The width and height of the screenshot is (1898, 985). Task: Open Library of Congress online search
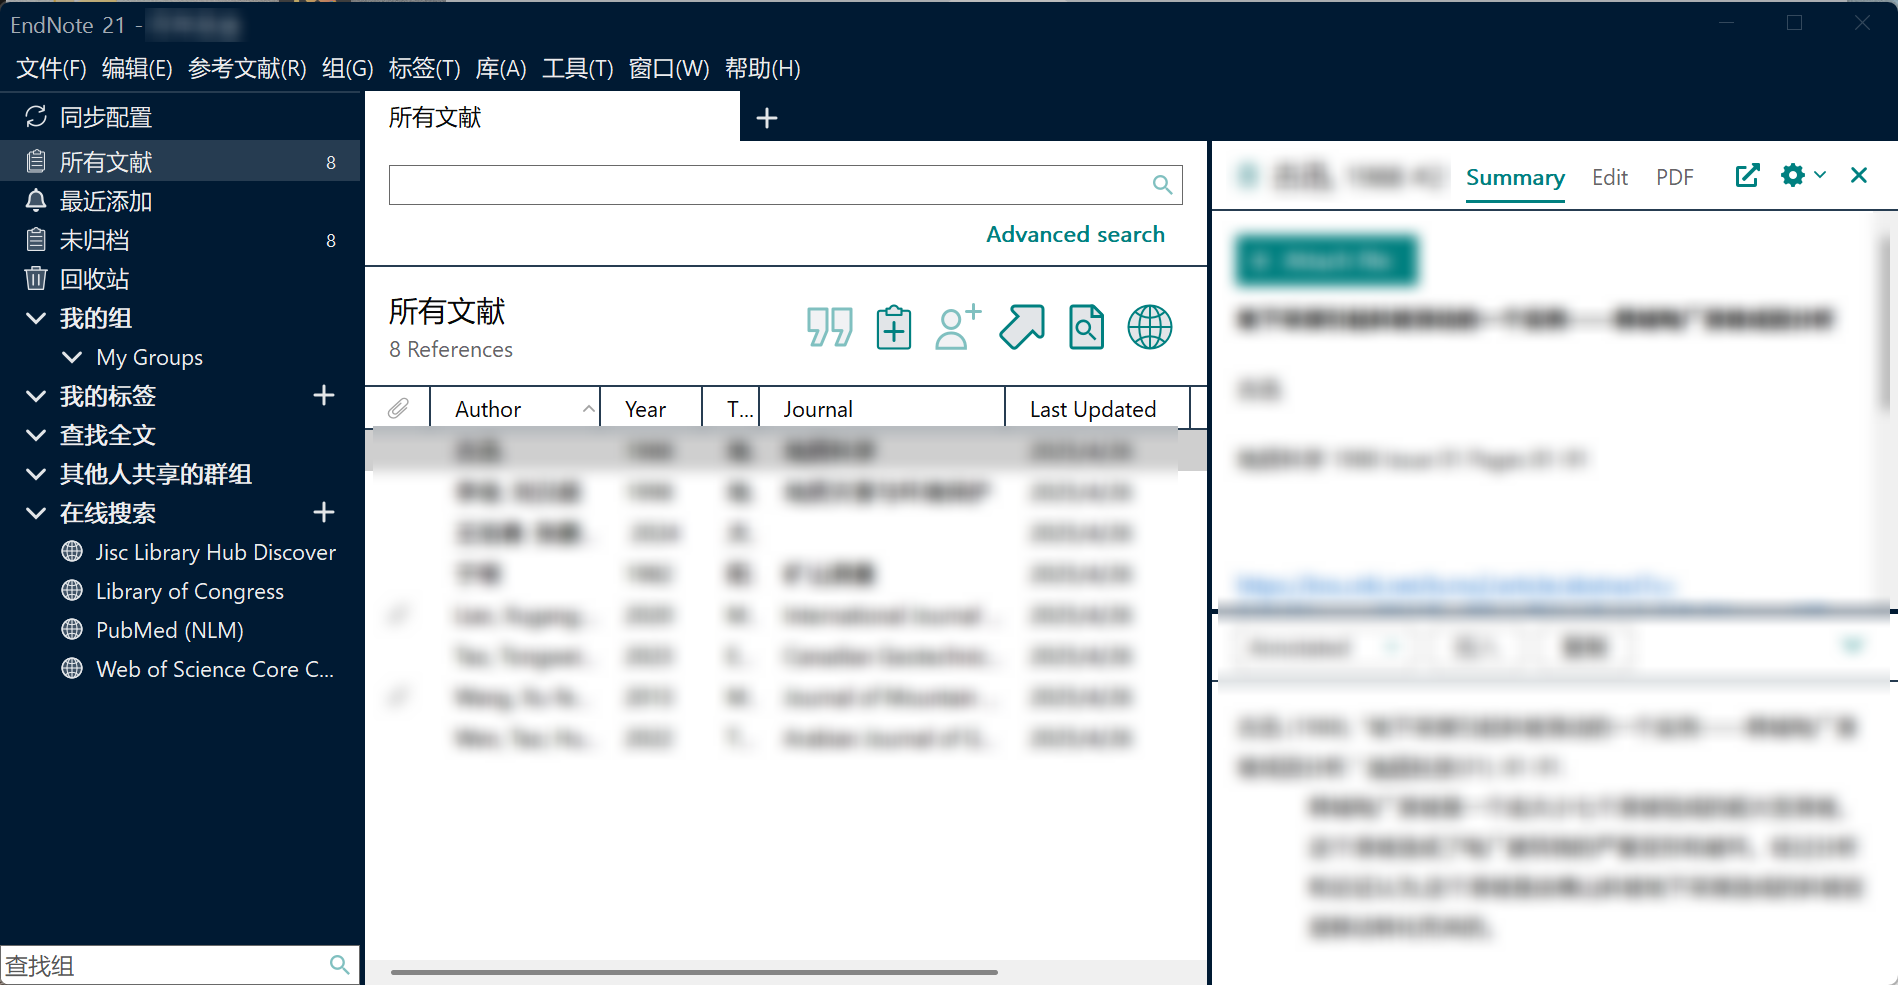click(189, 591)
